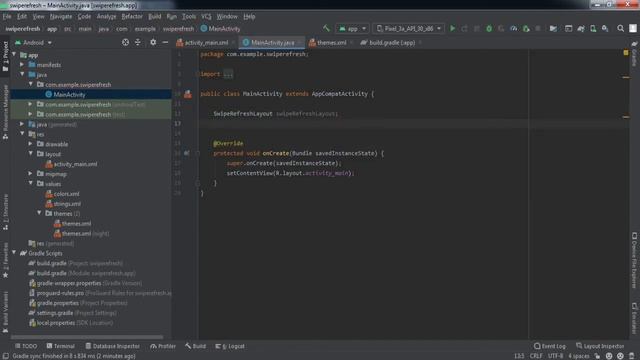Run the app with green play button

tap(452, 29)
